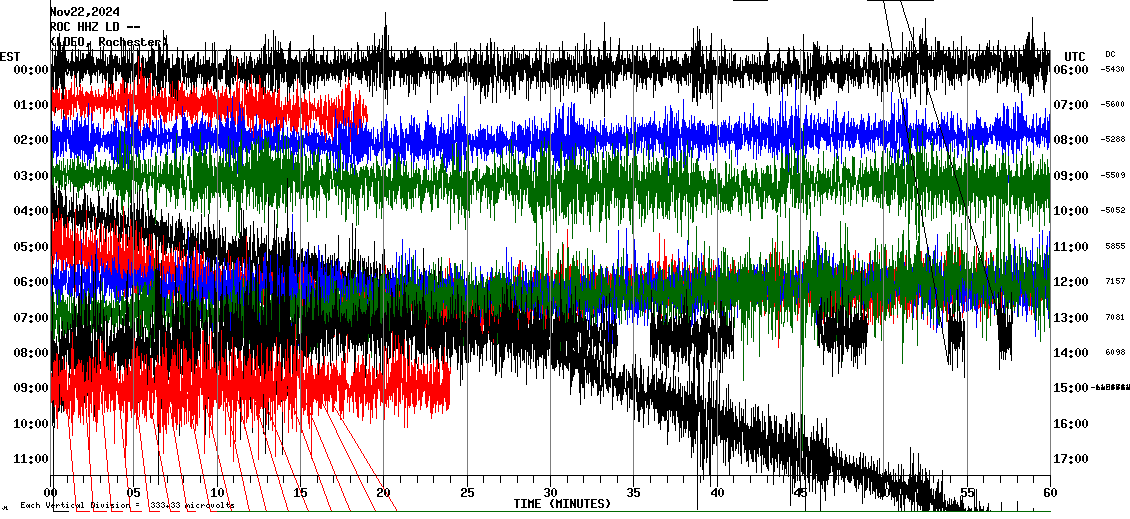This screenshot has width=1130, height=519.
Task: Select the 00:00 EST row label
Action: [31, 70]
